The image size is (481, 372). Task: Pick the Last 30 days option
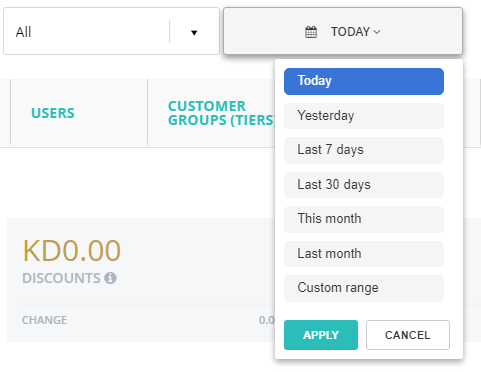tap(364, 185)
